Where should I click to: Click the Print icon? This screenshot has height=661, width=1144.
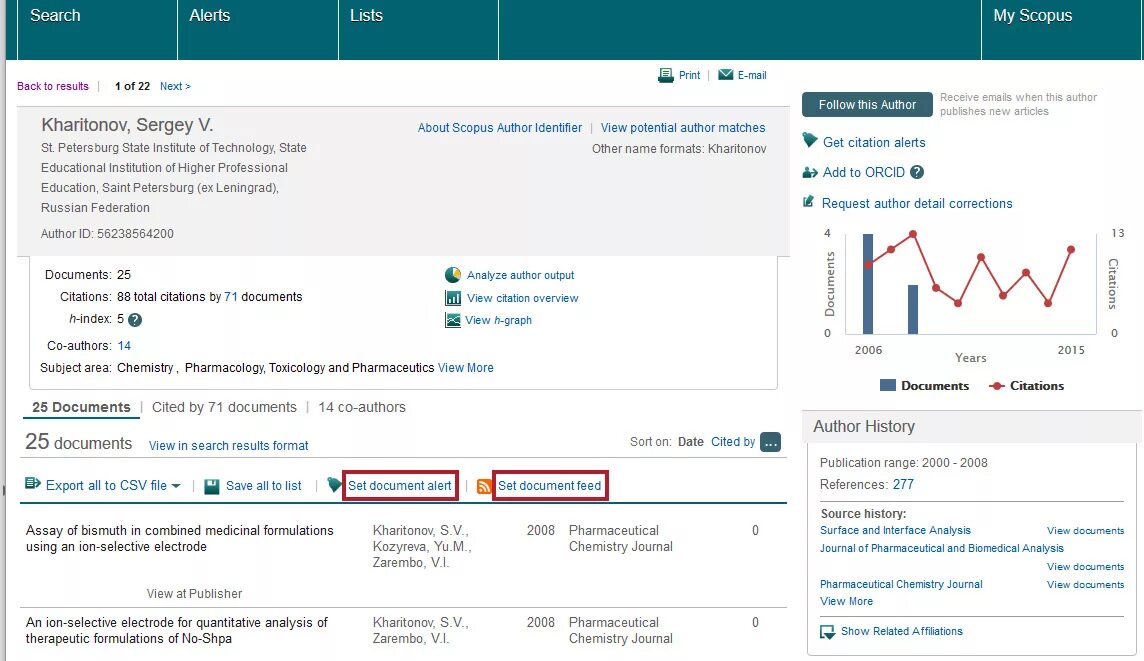click(x=664, y=74)
